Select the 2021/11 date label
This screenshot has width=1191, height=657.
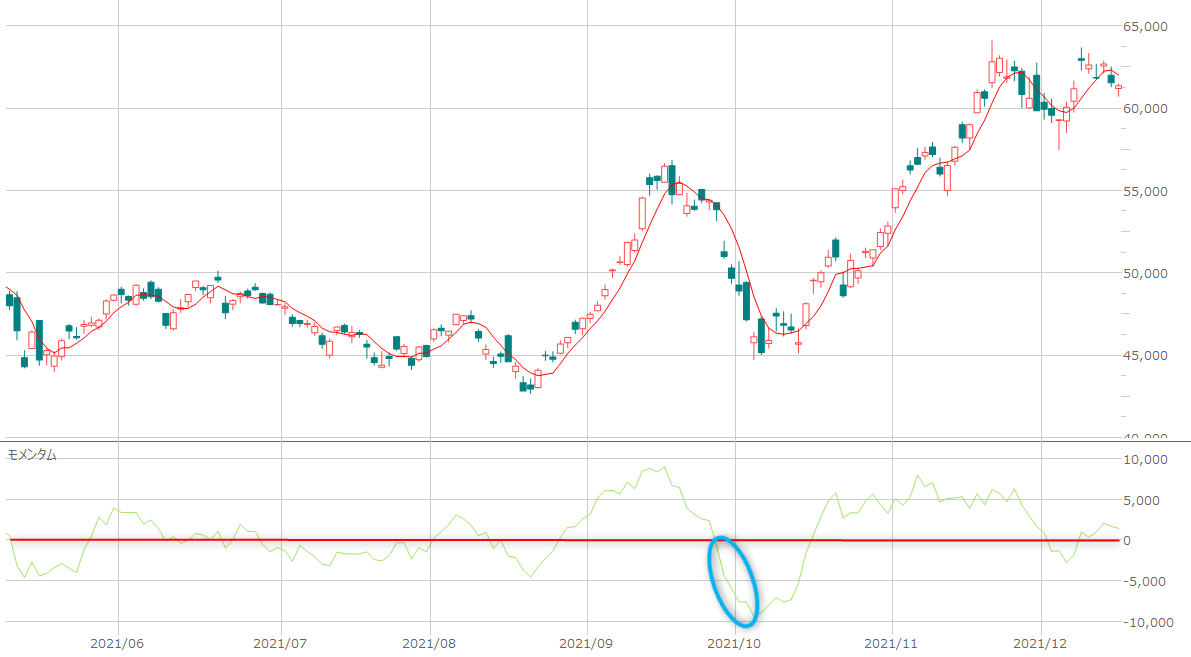pos(890,643)
